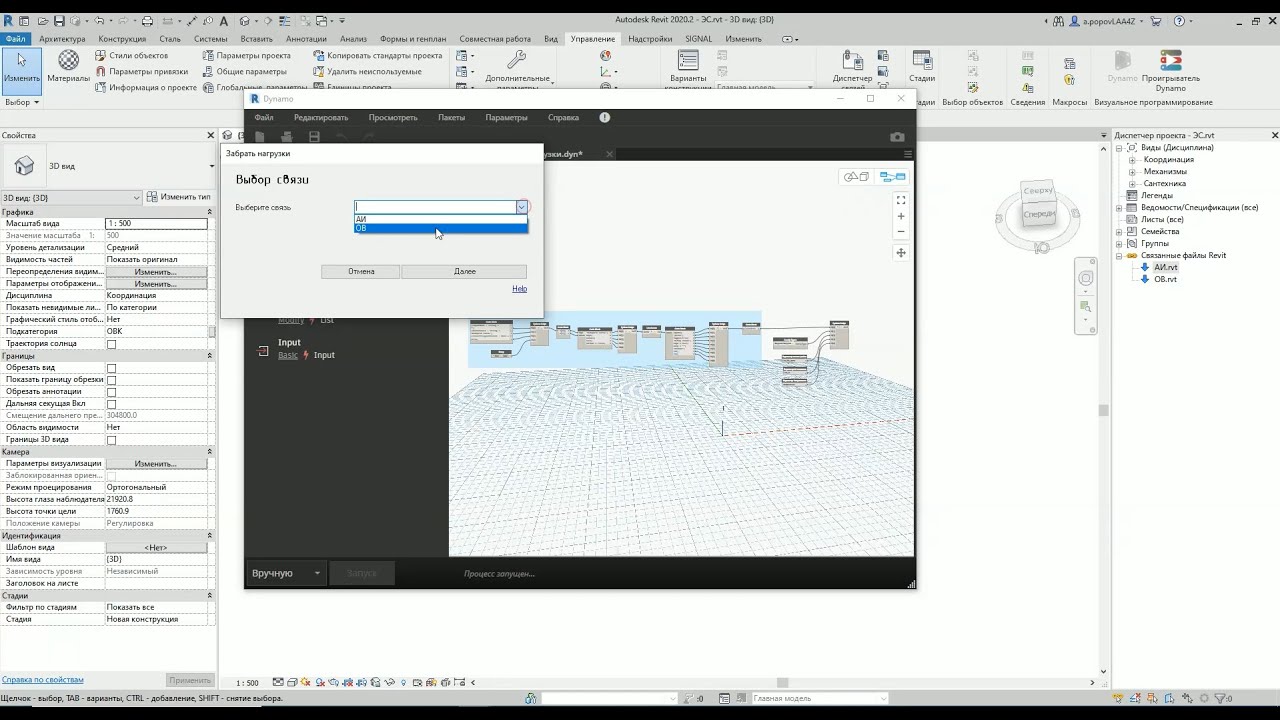Toggle Показать границу обрезки checkbox

click(111, 380)
